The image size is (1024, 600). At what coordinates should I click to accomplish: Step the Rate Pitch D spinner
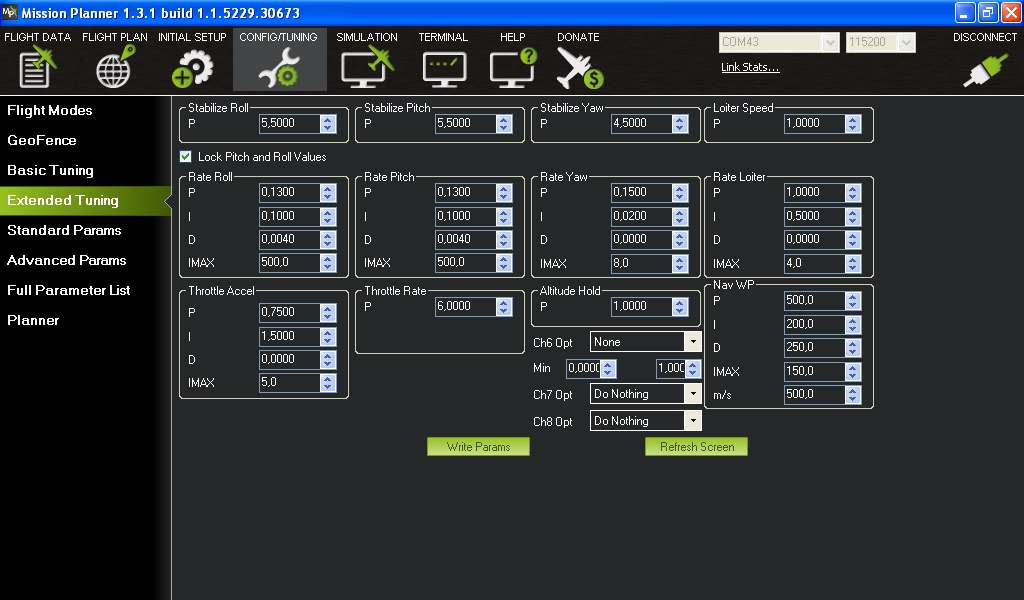[504, 240]
